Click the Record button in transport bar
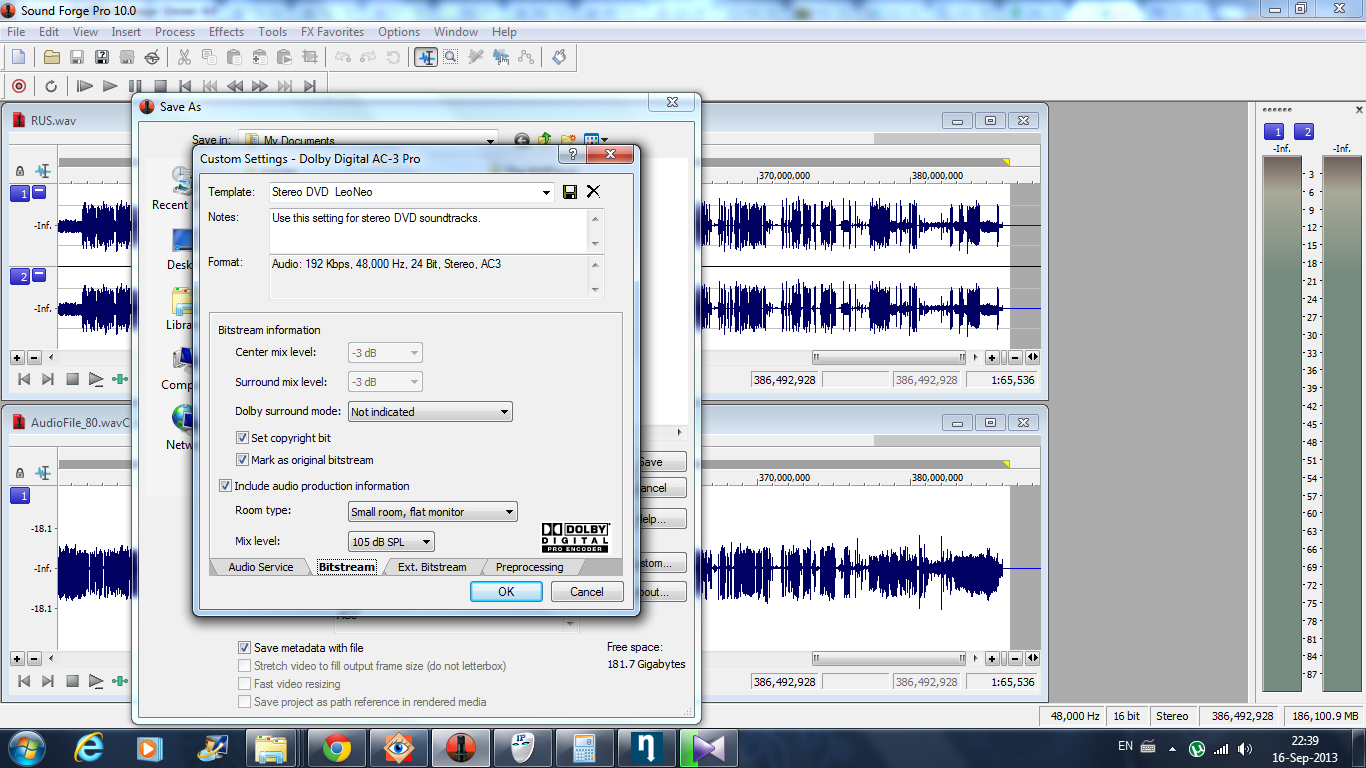Viewport: 1366px width, 768px height. (x=18, y=86)
